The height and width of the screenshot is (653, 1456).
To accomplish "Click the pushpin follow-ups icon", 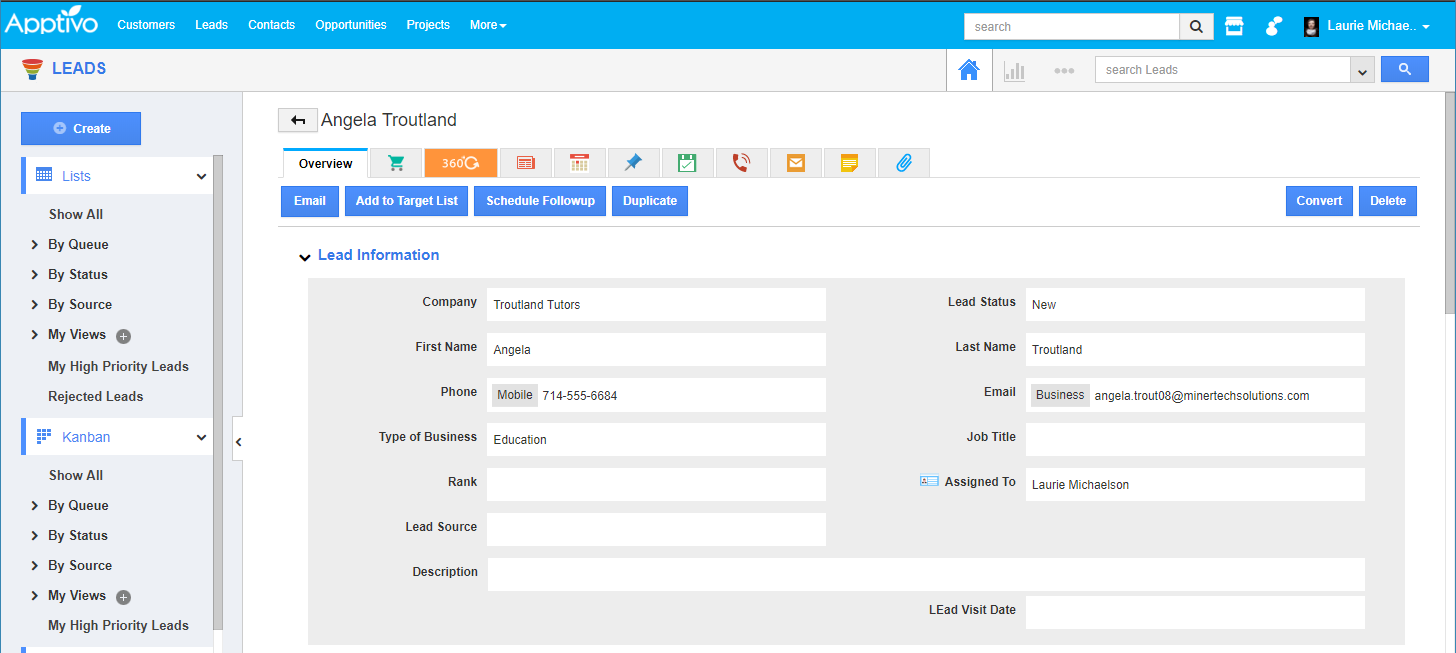I will click(633, 162).
